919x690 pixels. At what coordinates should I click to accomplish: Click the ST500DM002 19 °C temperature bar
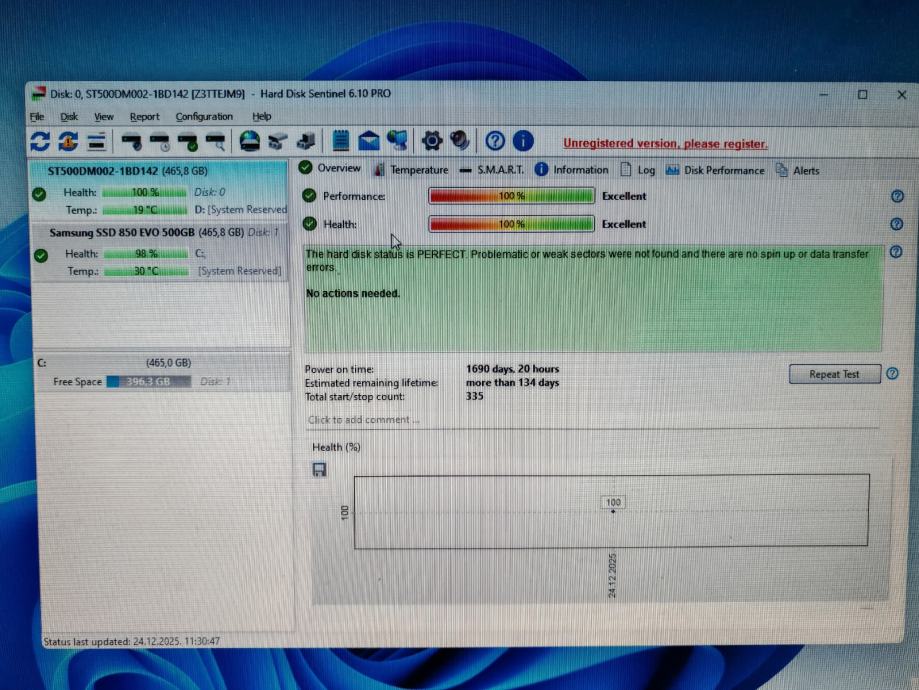click(145, 210)
